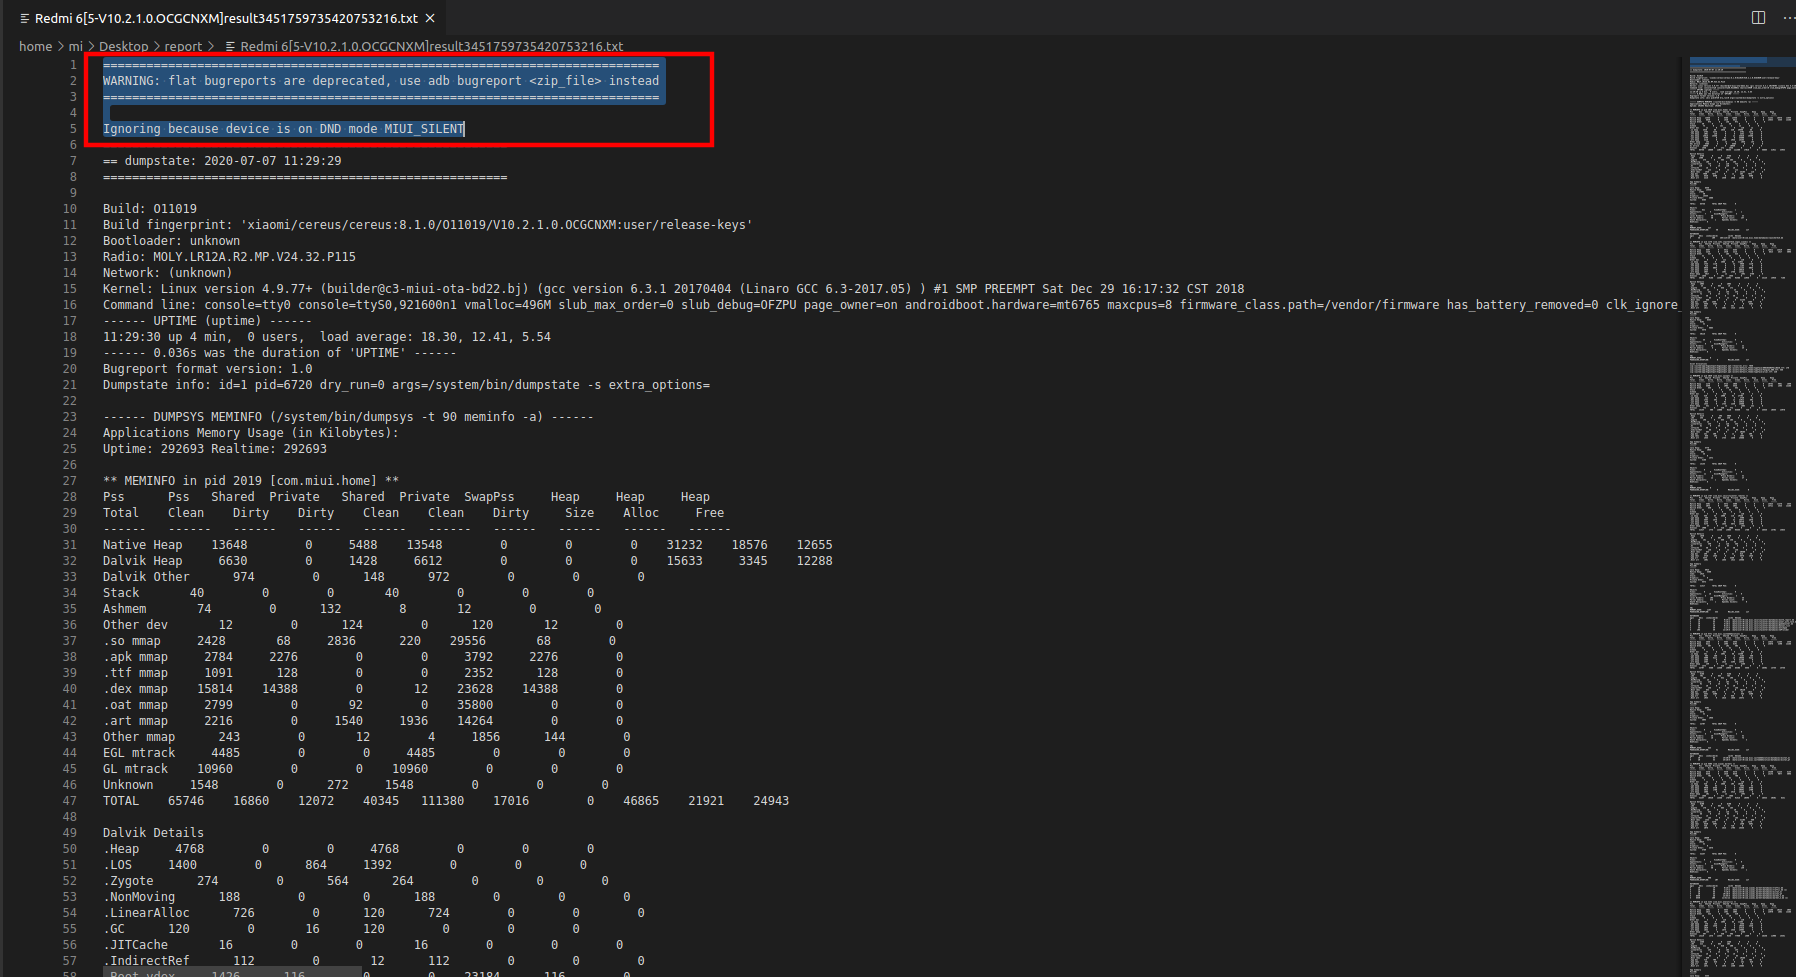Click the '.JITCache' row
This screenshot has width=1796, height=977.
363,945
